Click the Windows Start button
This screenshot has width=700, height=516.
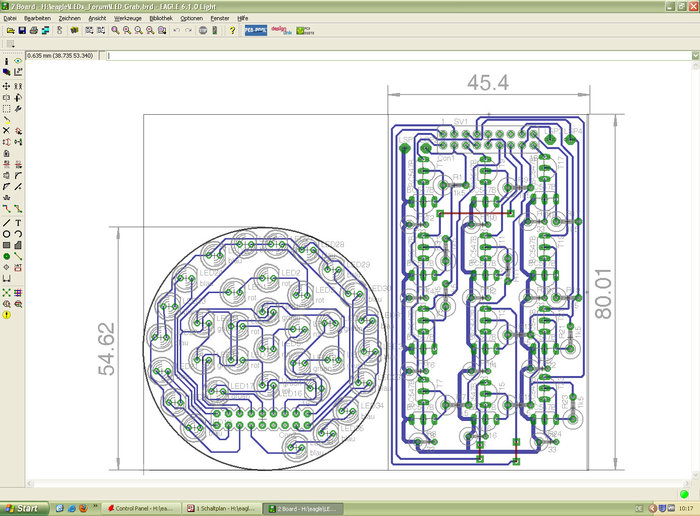pyautogui.click(x=24, y=508)
